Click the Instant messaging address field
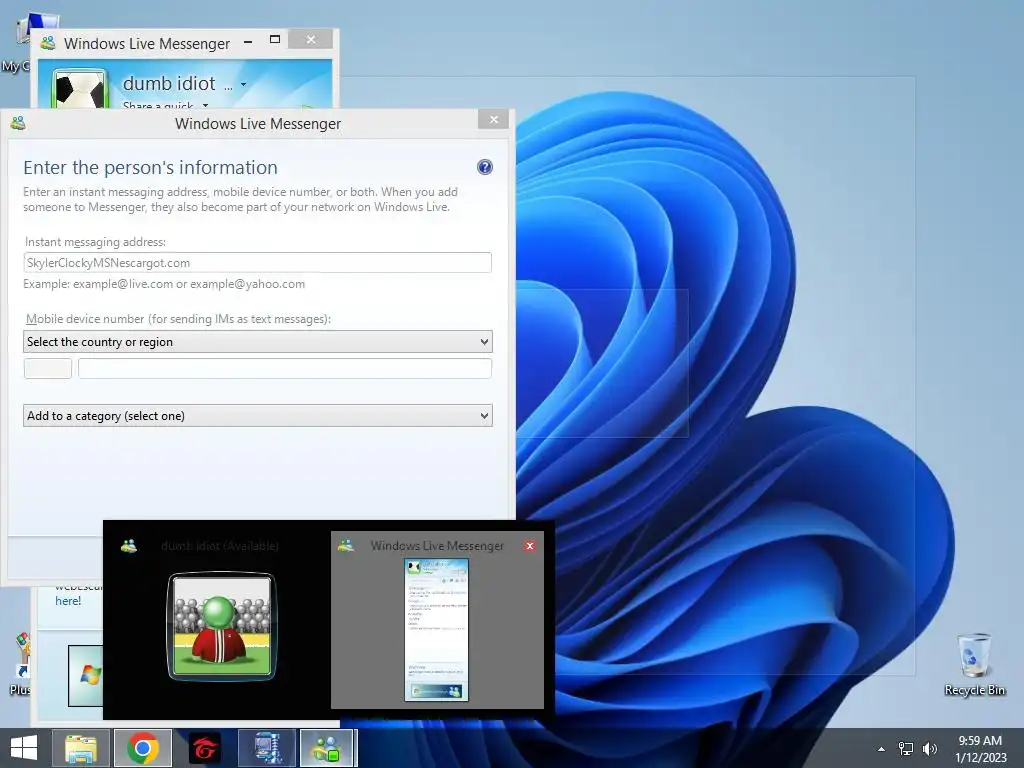Image resolution: width=1024 pixels, height=768 pixels. pyautogui.click(x=257, y=263)
